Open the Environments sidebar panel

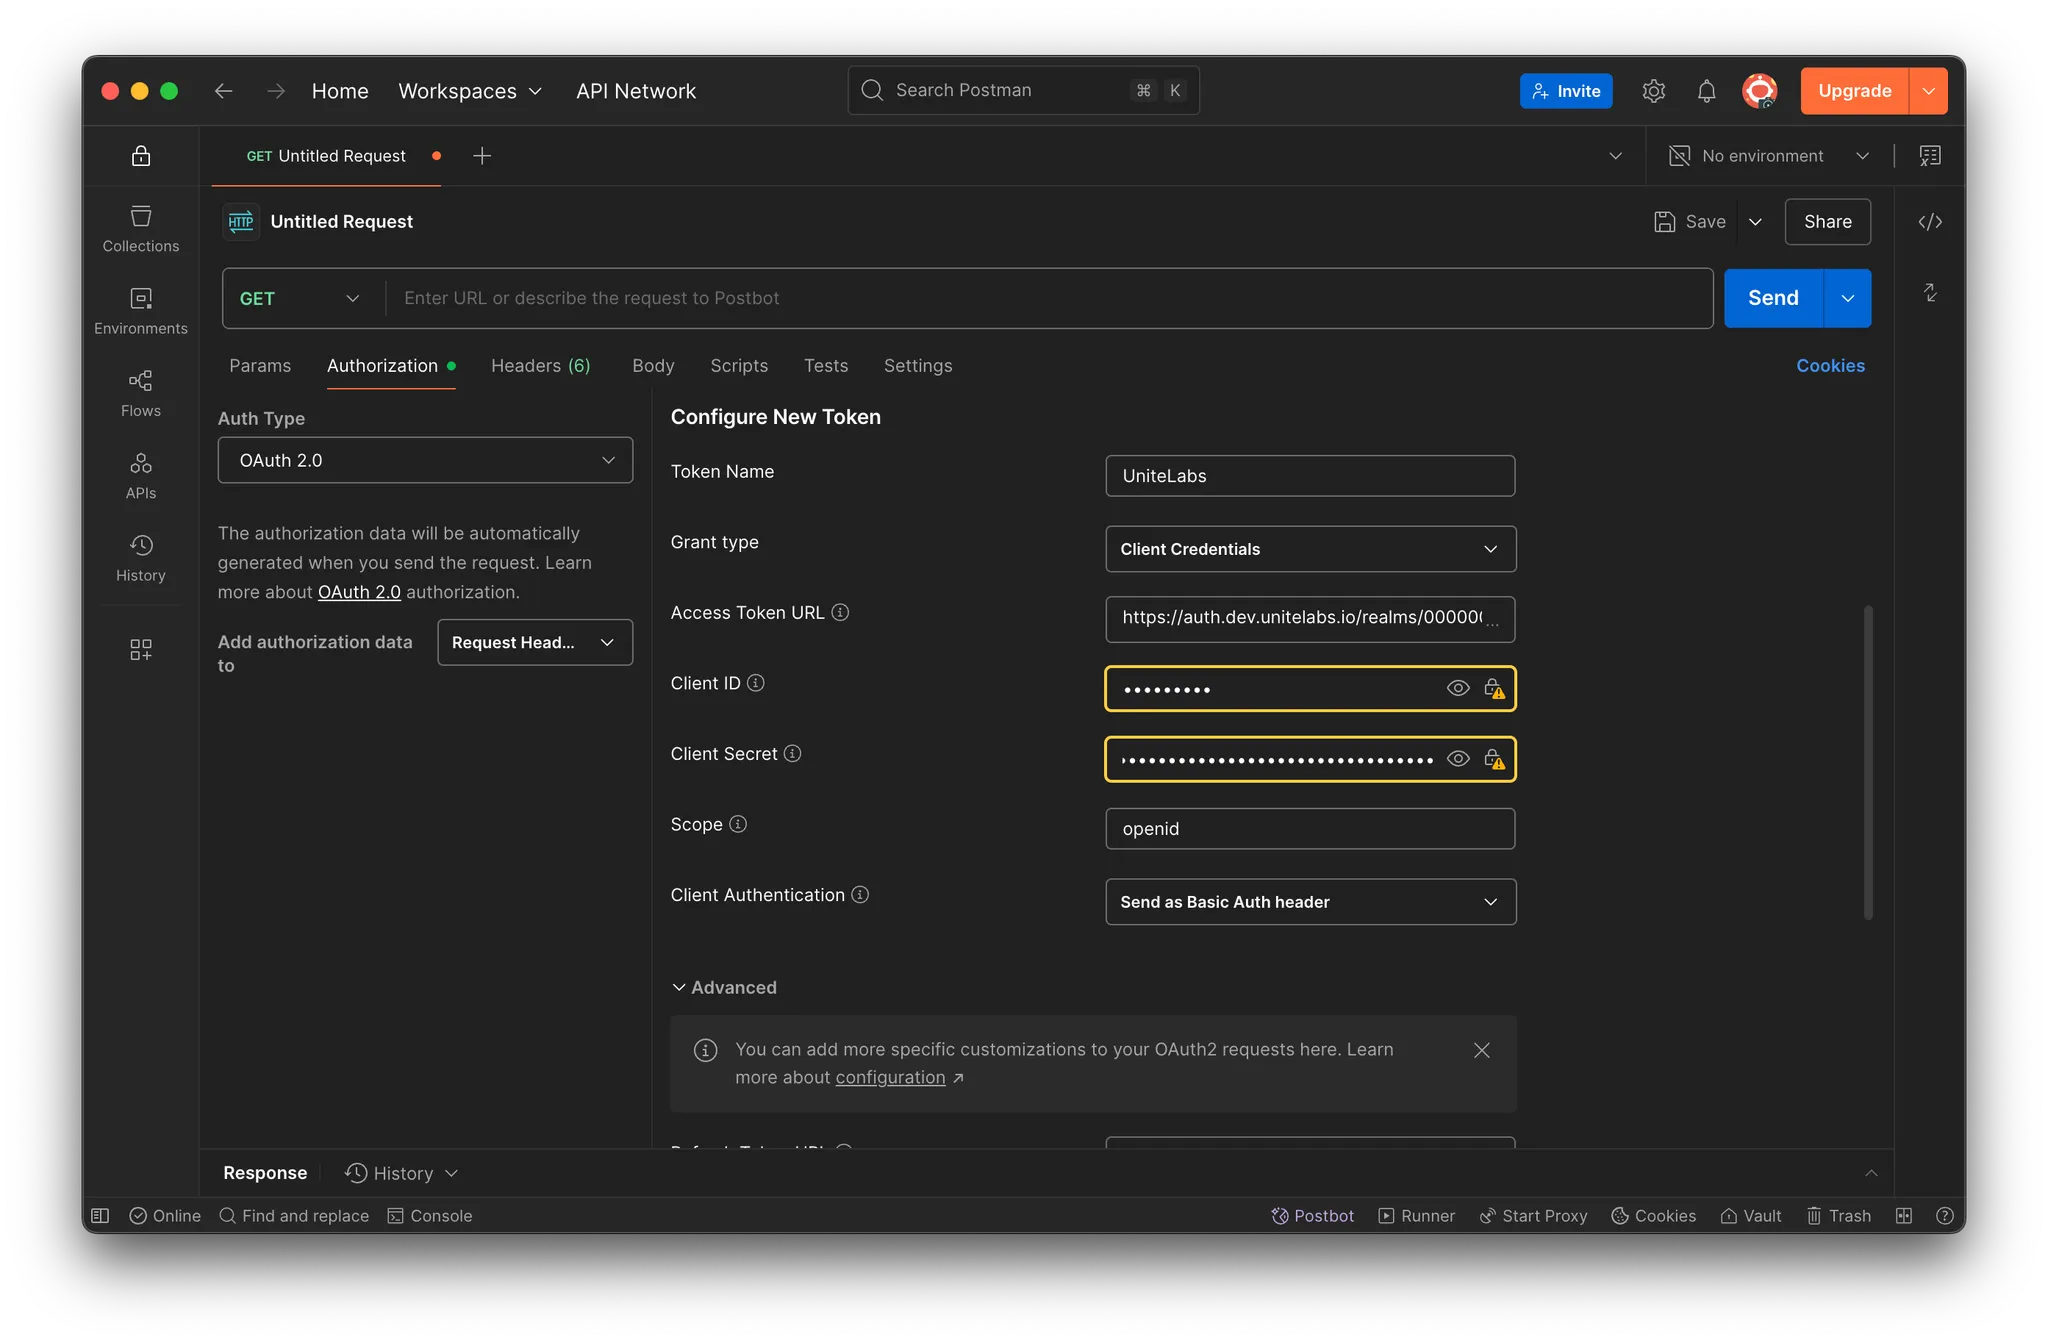click(140, 311)
